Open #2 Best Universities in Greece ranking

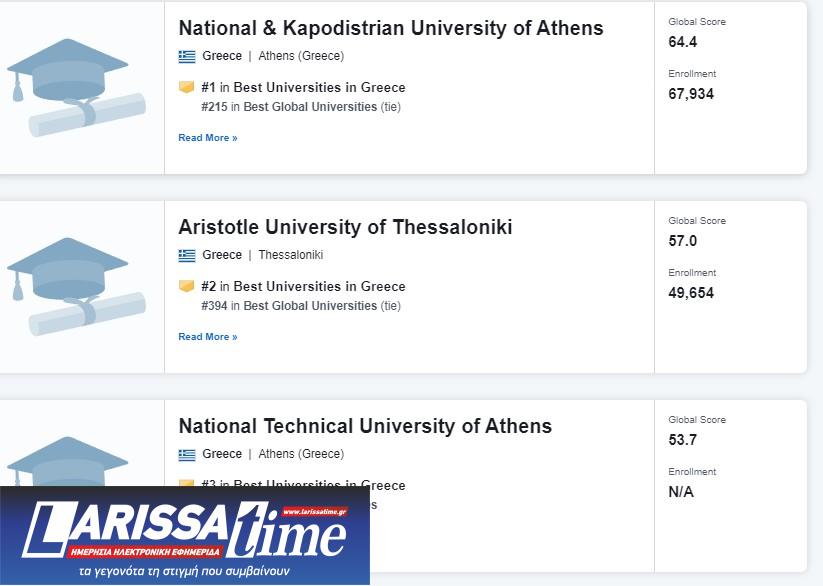pyautogui.click(x=319, y=286)
